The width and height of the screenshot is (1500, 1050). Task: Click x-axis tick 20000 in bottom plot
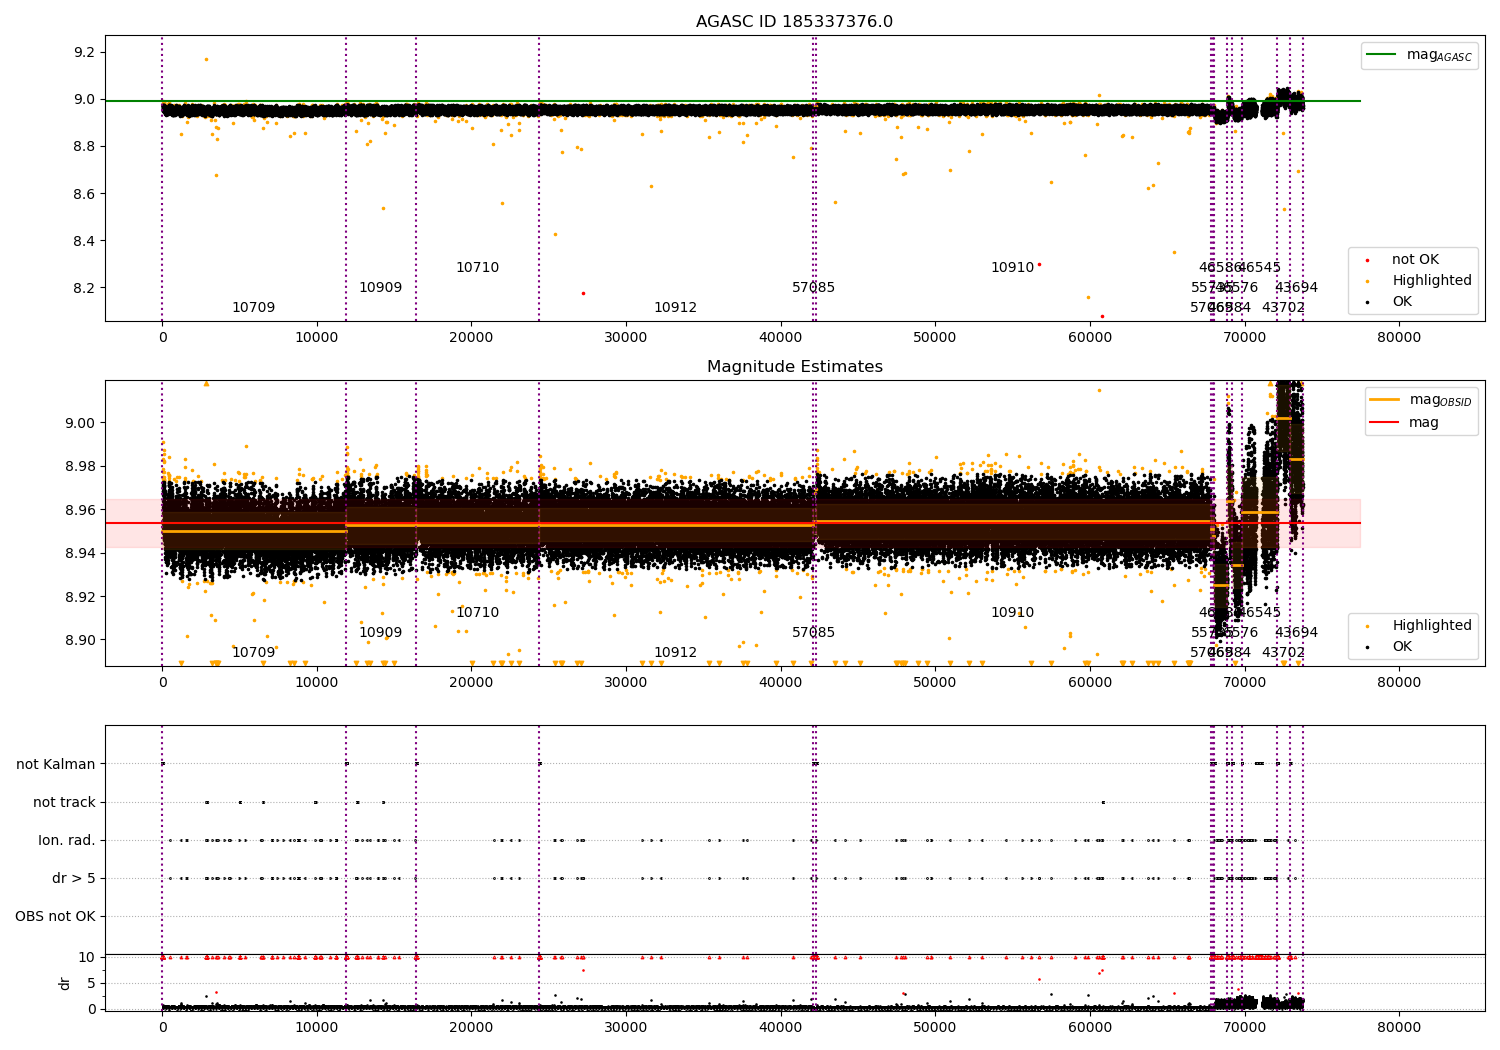point(471,1028)
